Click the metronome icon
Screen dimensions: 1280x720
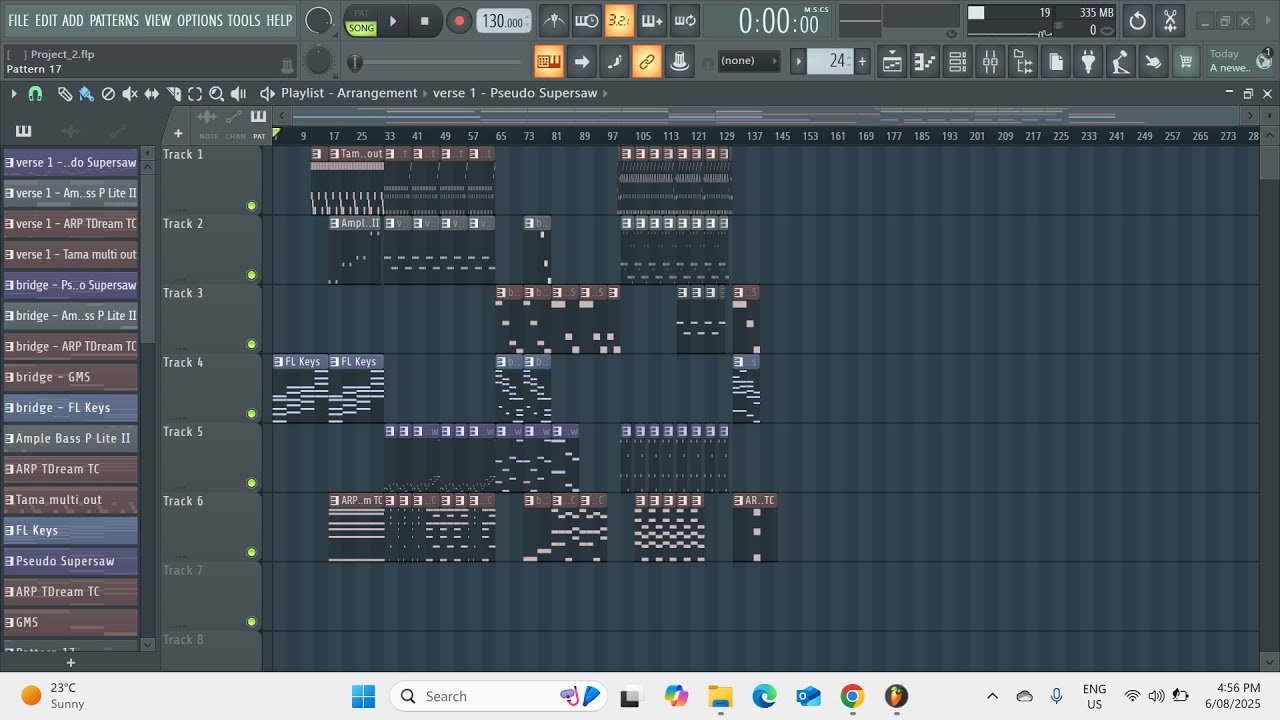554,20
